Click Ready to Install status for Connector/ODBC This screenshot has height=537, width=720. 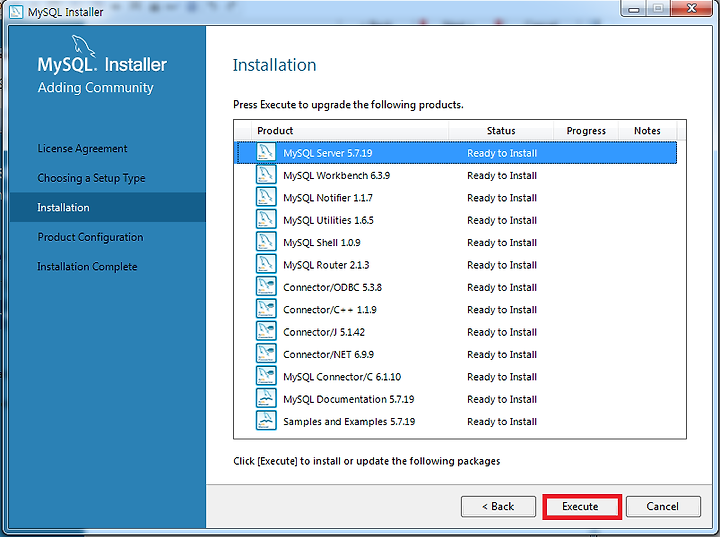[x=502, y=288]
